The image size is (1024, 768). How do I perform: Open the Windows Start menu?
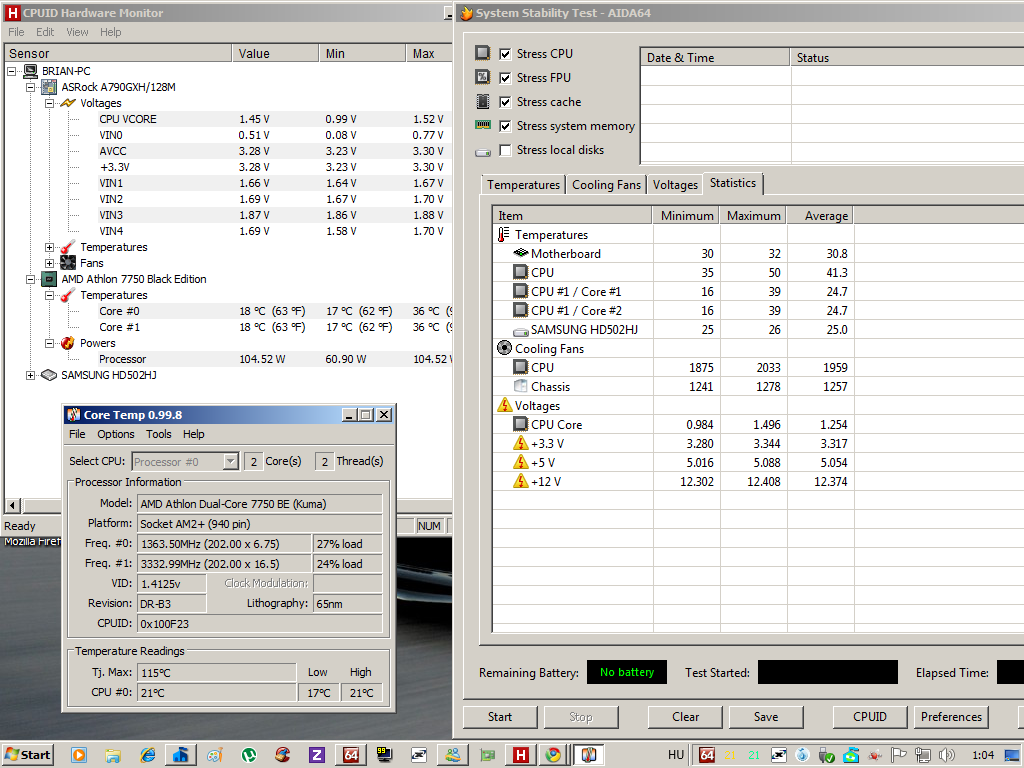[x=27, y=755]
